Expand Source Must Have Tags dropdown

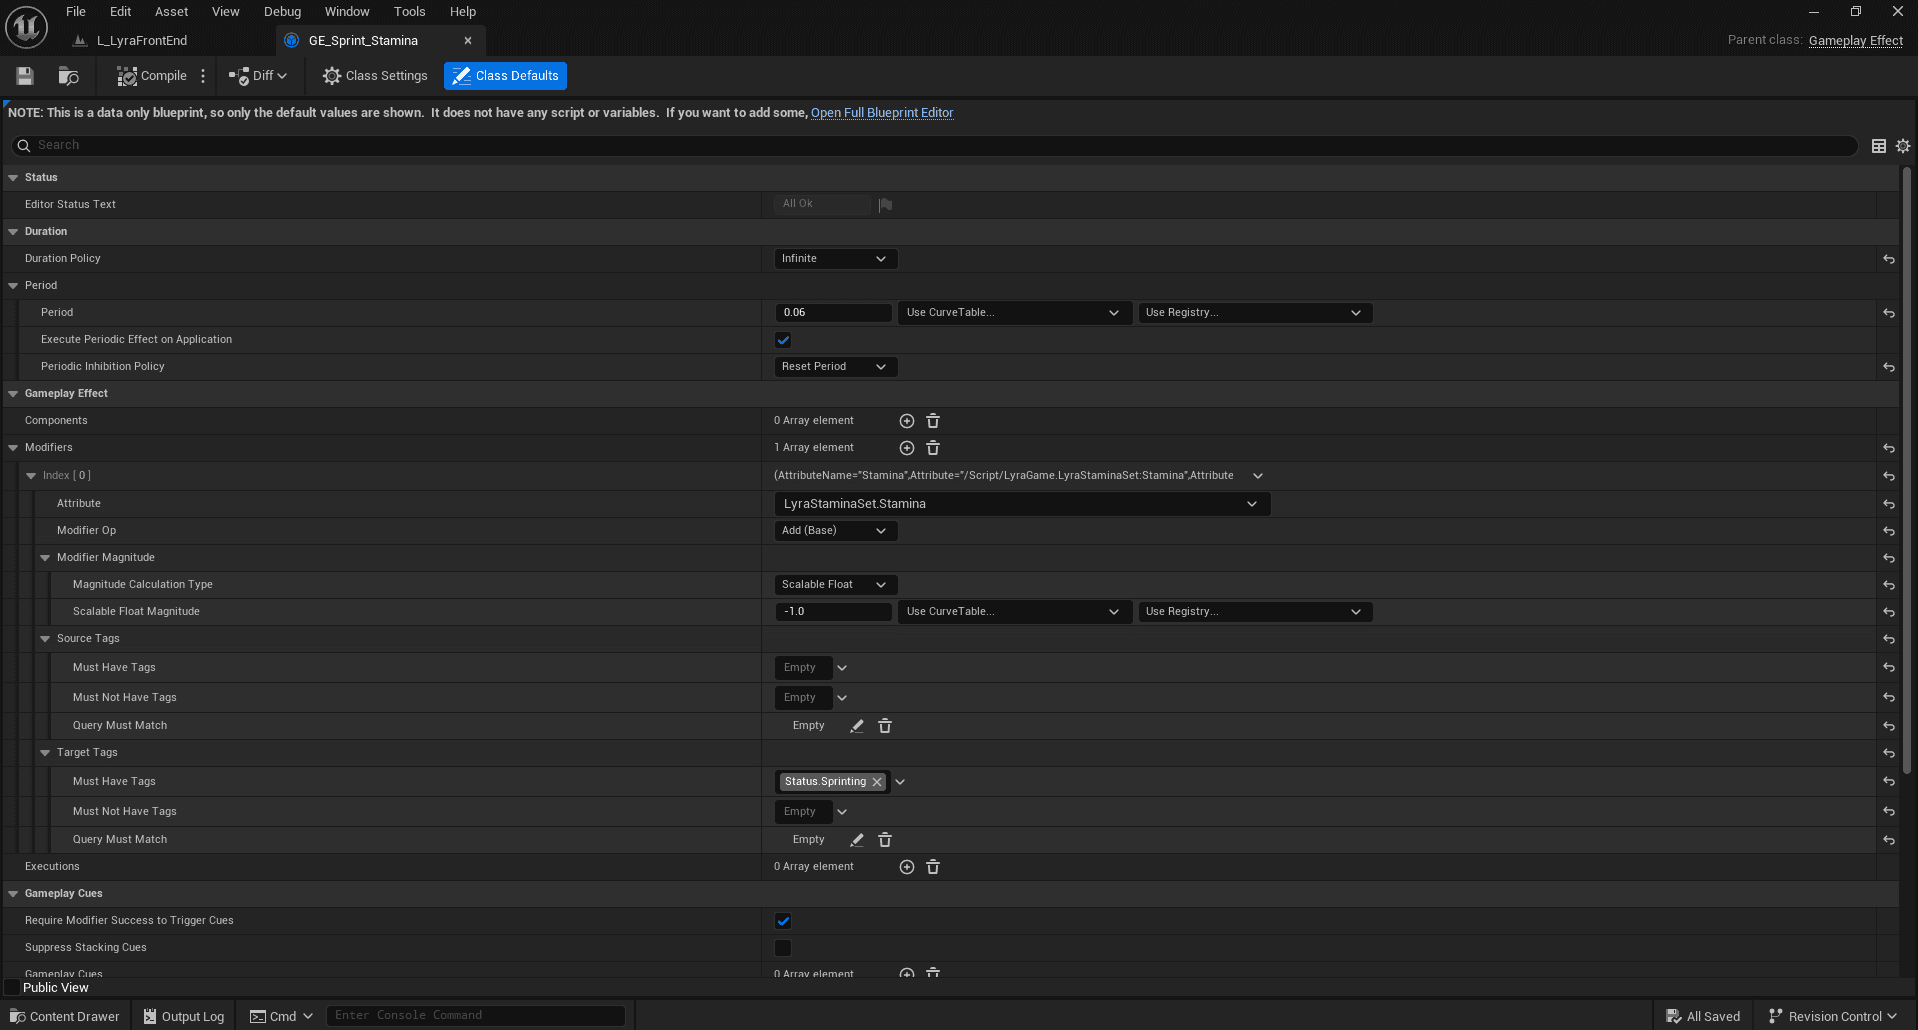pyautogui.click(x=842, y=668)
